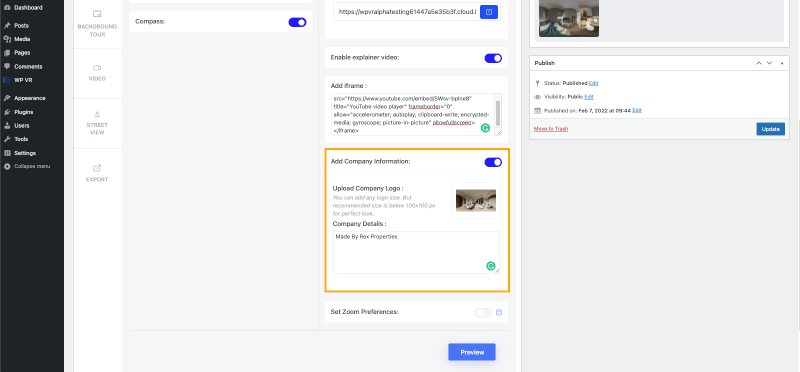Click the Media camera icon

tap(7, 39)
